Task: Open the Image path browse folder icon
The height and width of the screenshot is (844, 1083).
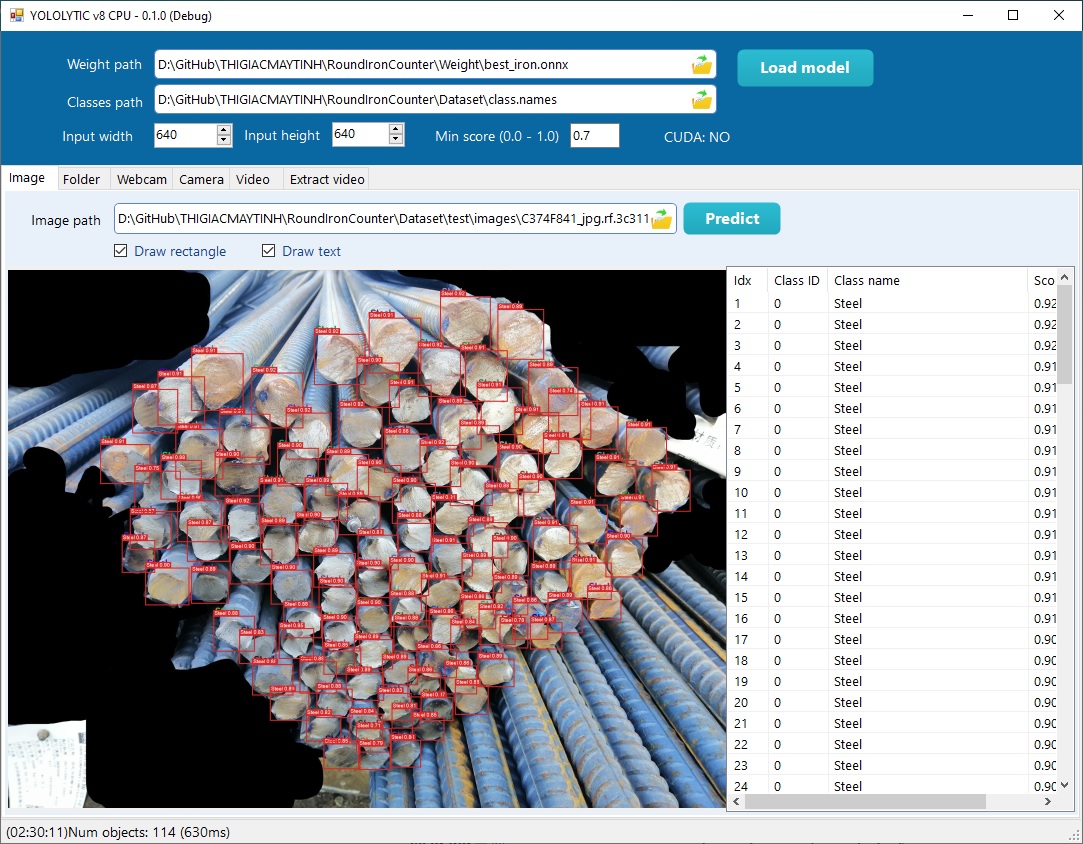Action: pyautogui.click(x=662, y=219)
